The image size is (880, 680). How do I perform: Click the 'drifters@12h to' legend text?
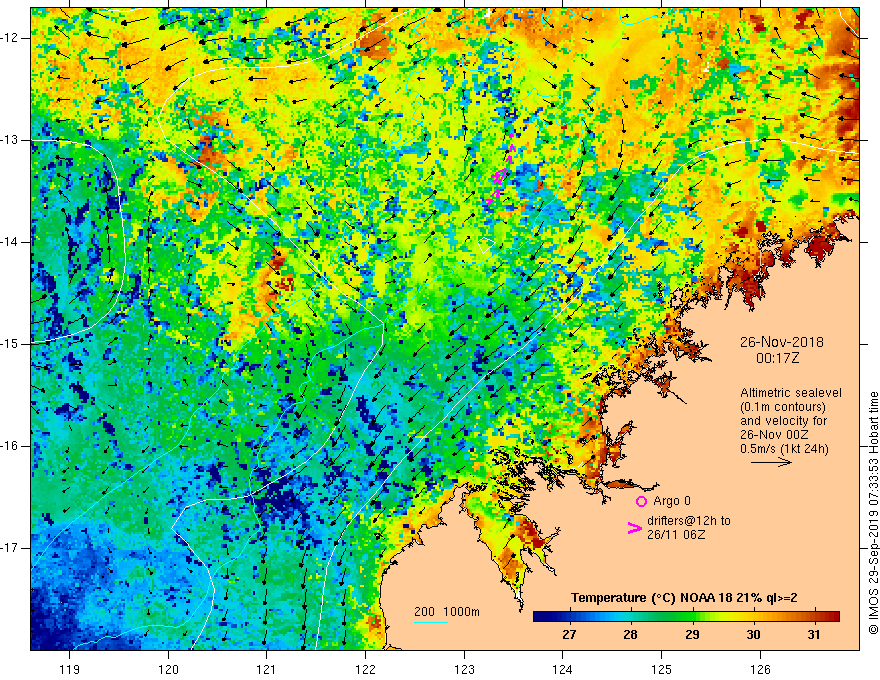point(689,521)
